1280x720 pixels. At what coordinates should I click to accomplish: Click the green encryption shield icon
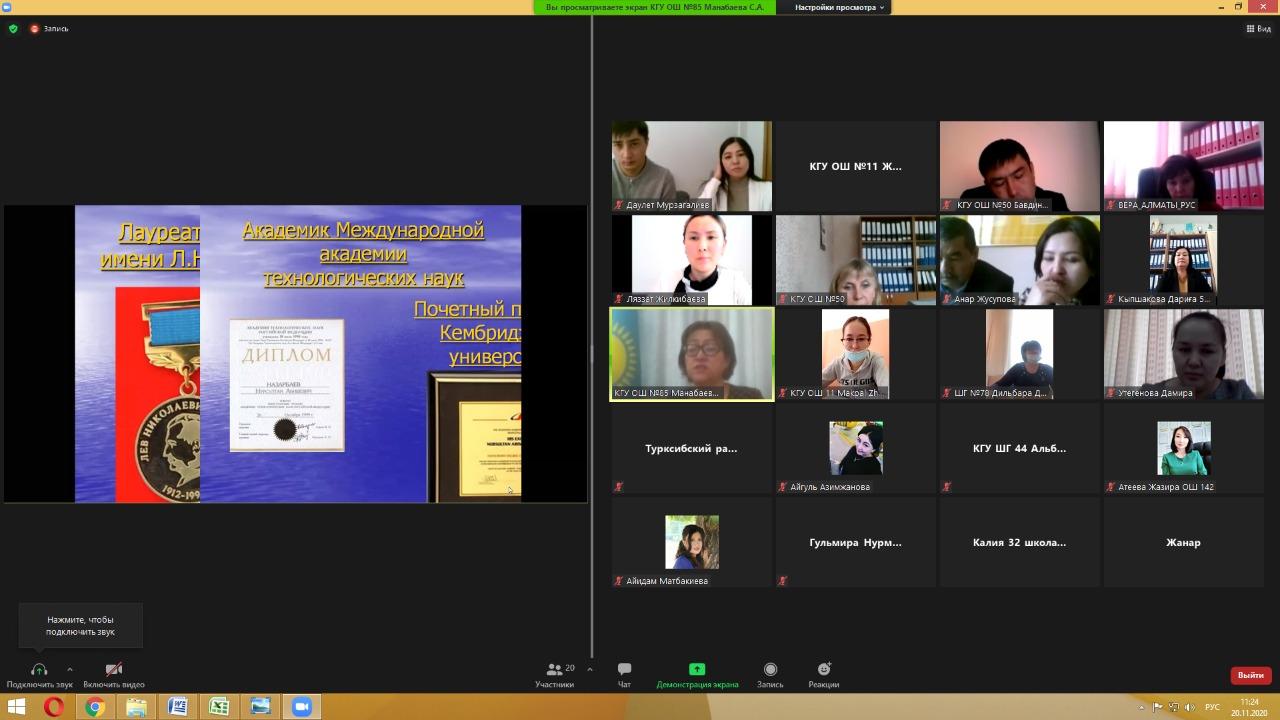click(13, 29)
